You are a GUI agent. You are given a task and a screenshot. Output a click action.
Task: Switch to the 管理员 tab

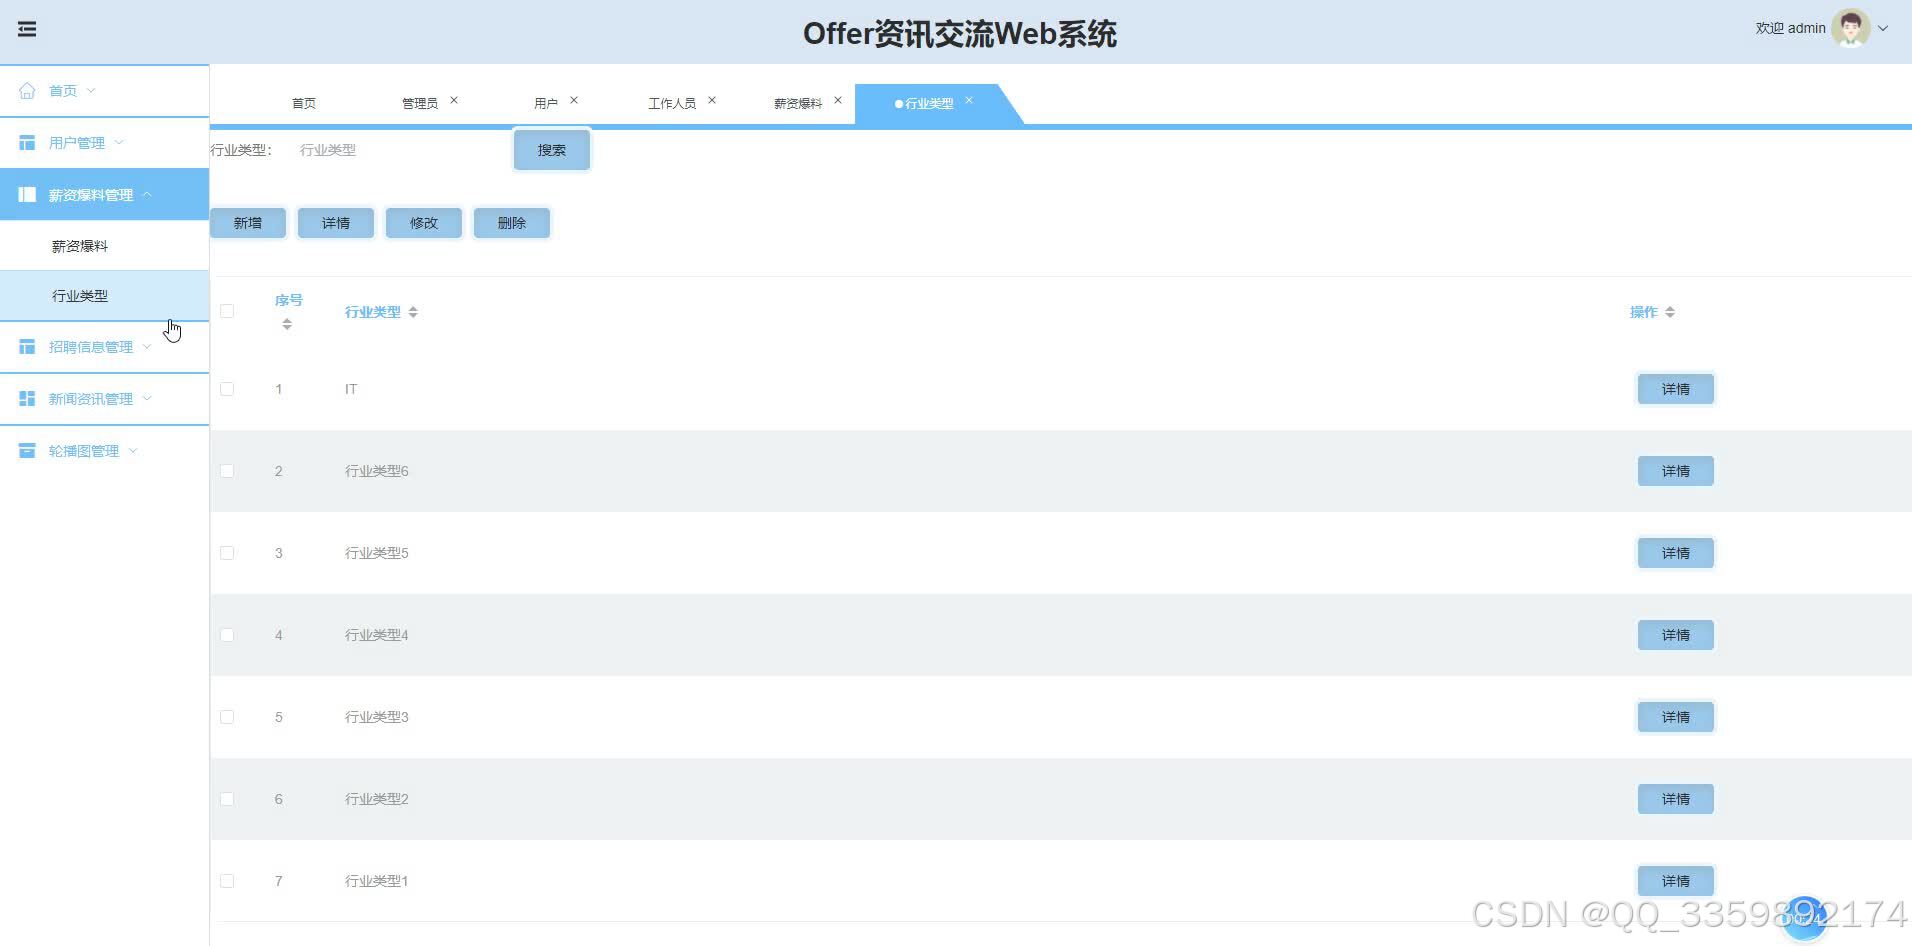(x=420, y=102)
